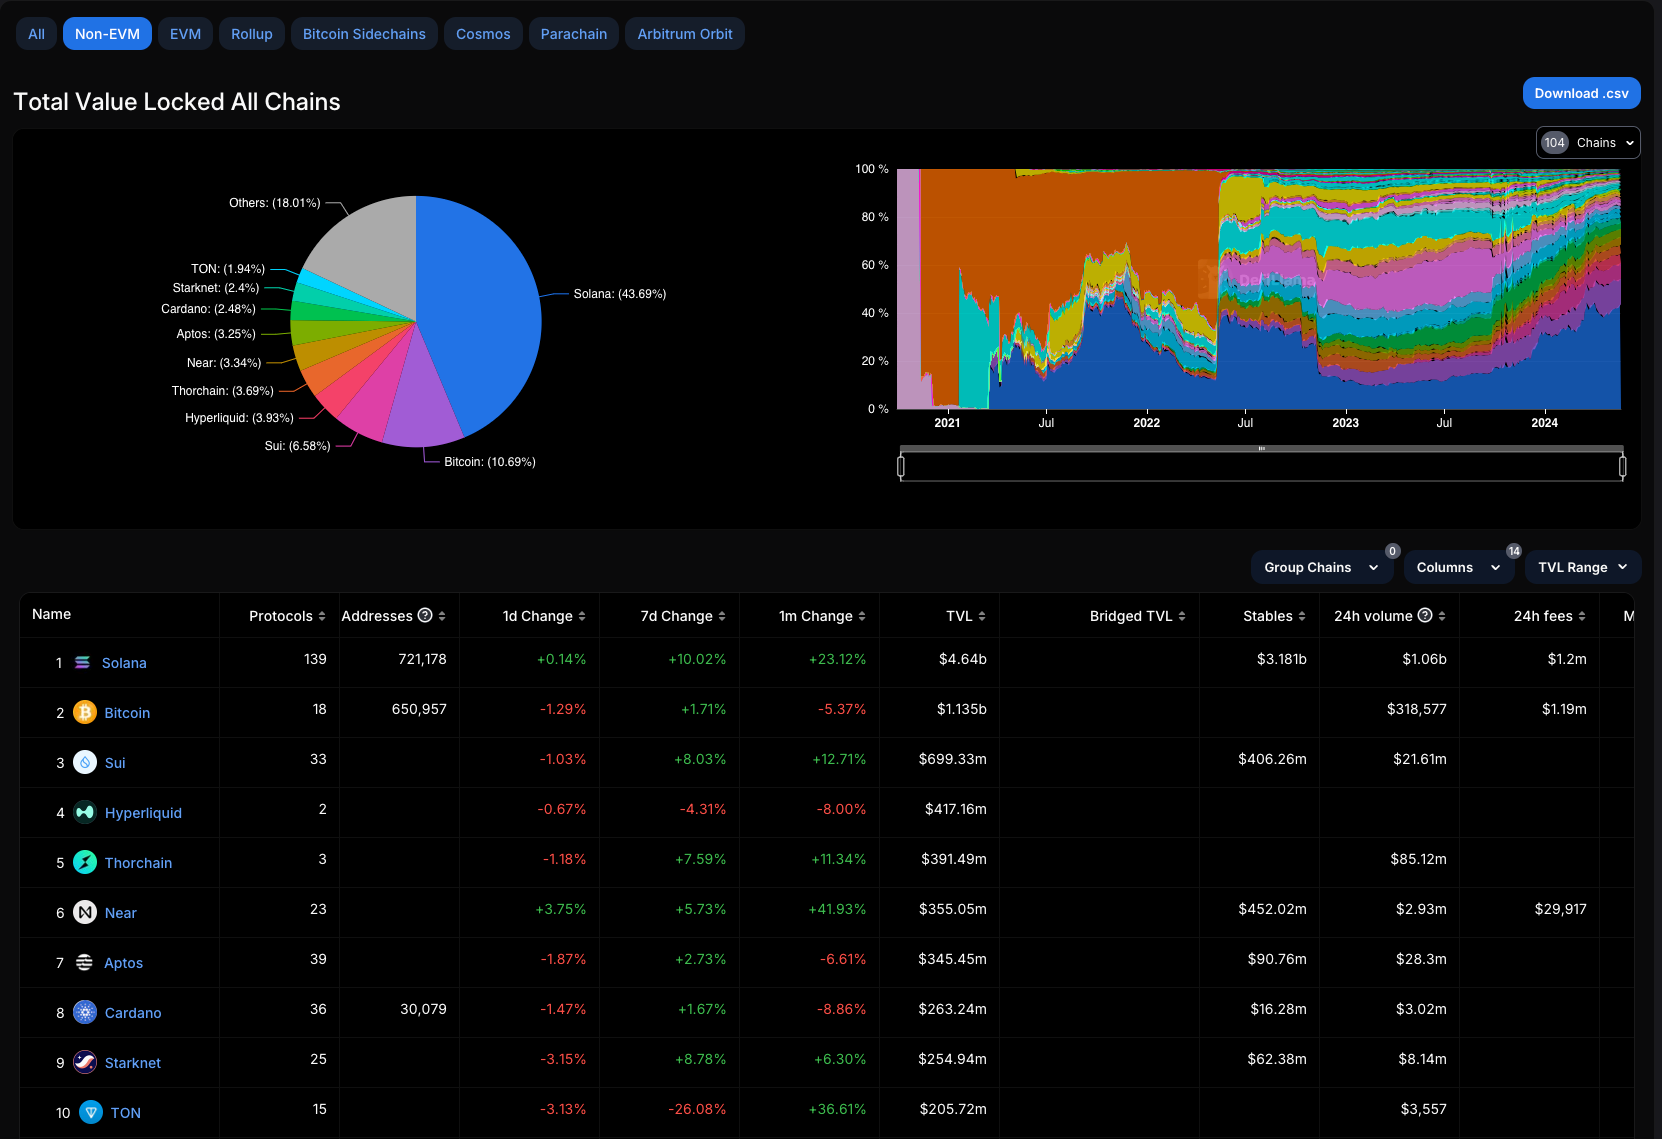Click the Name column header
The width and height of the screenshot is (1662, 1139).
point(51,614)
